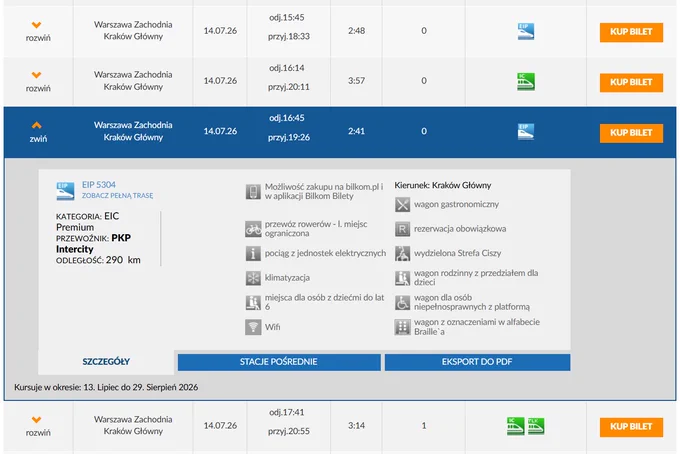This screenshot has height=454, width=680.
Task: Click wagon gastronomiczny label
Action: (456, 204)
